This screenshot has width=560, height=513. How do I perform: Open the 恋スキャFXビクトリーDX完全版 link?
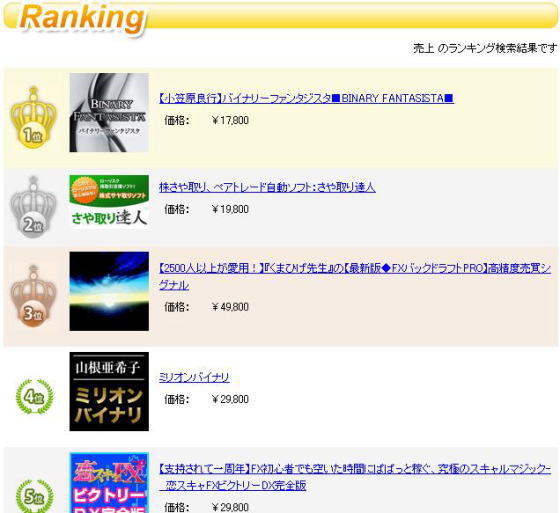click(355, 477)
